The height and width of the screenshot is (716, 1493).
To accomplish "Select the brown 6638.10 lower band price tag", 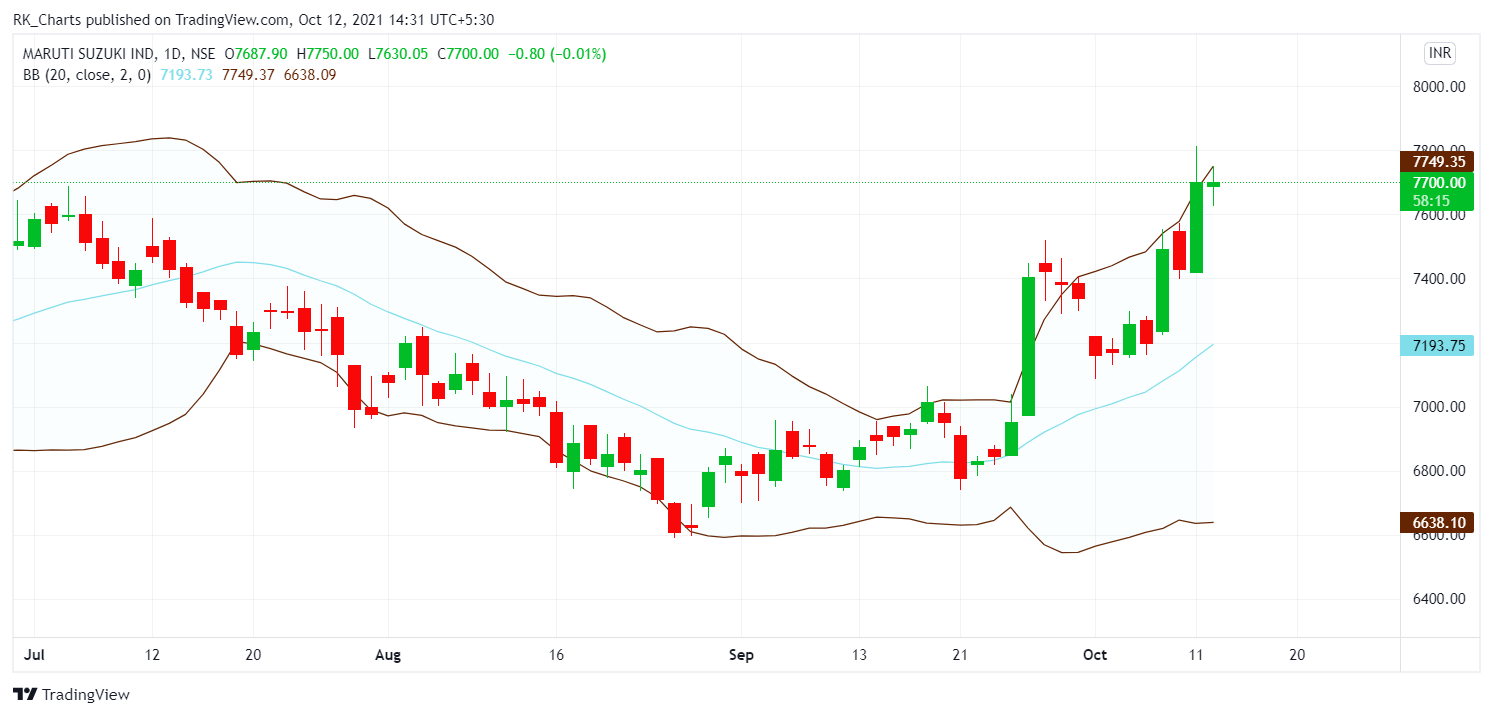I will point(1438,522).
